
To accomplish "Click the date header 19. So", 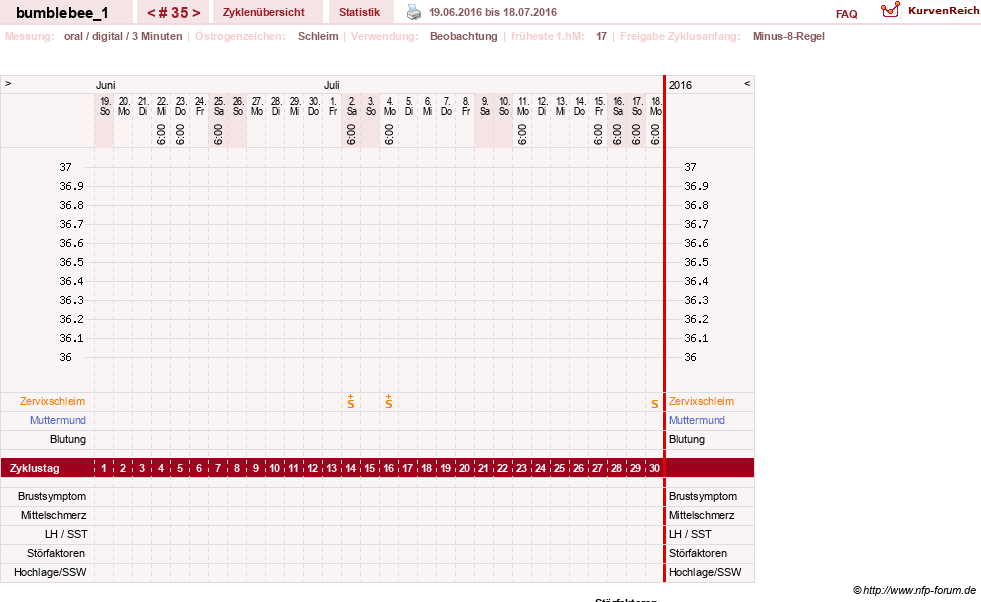I will tap(105, 106).
